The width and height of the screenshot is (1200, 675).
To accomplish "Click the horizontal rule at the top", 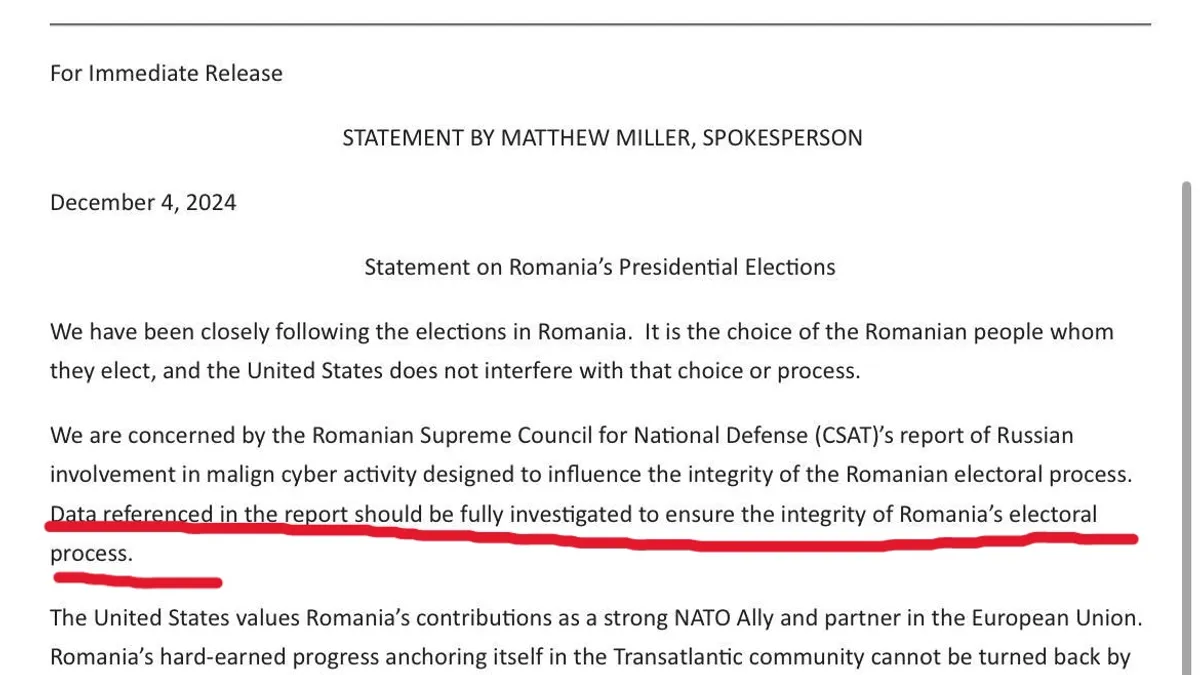I will click(x=600, y=23).
